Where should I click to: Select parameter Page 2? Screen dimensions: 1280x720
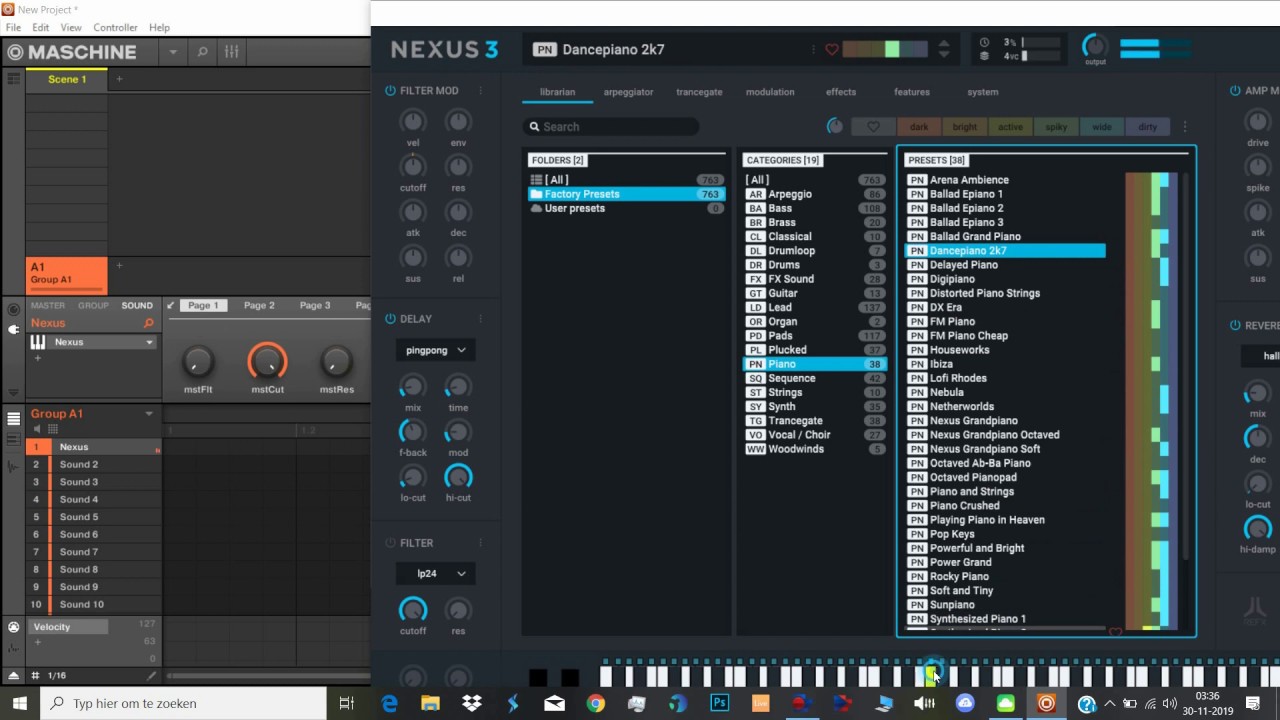click(259, 306)
